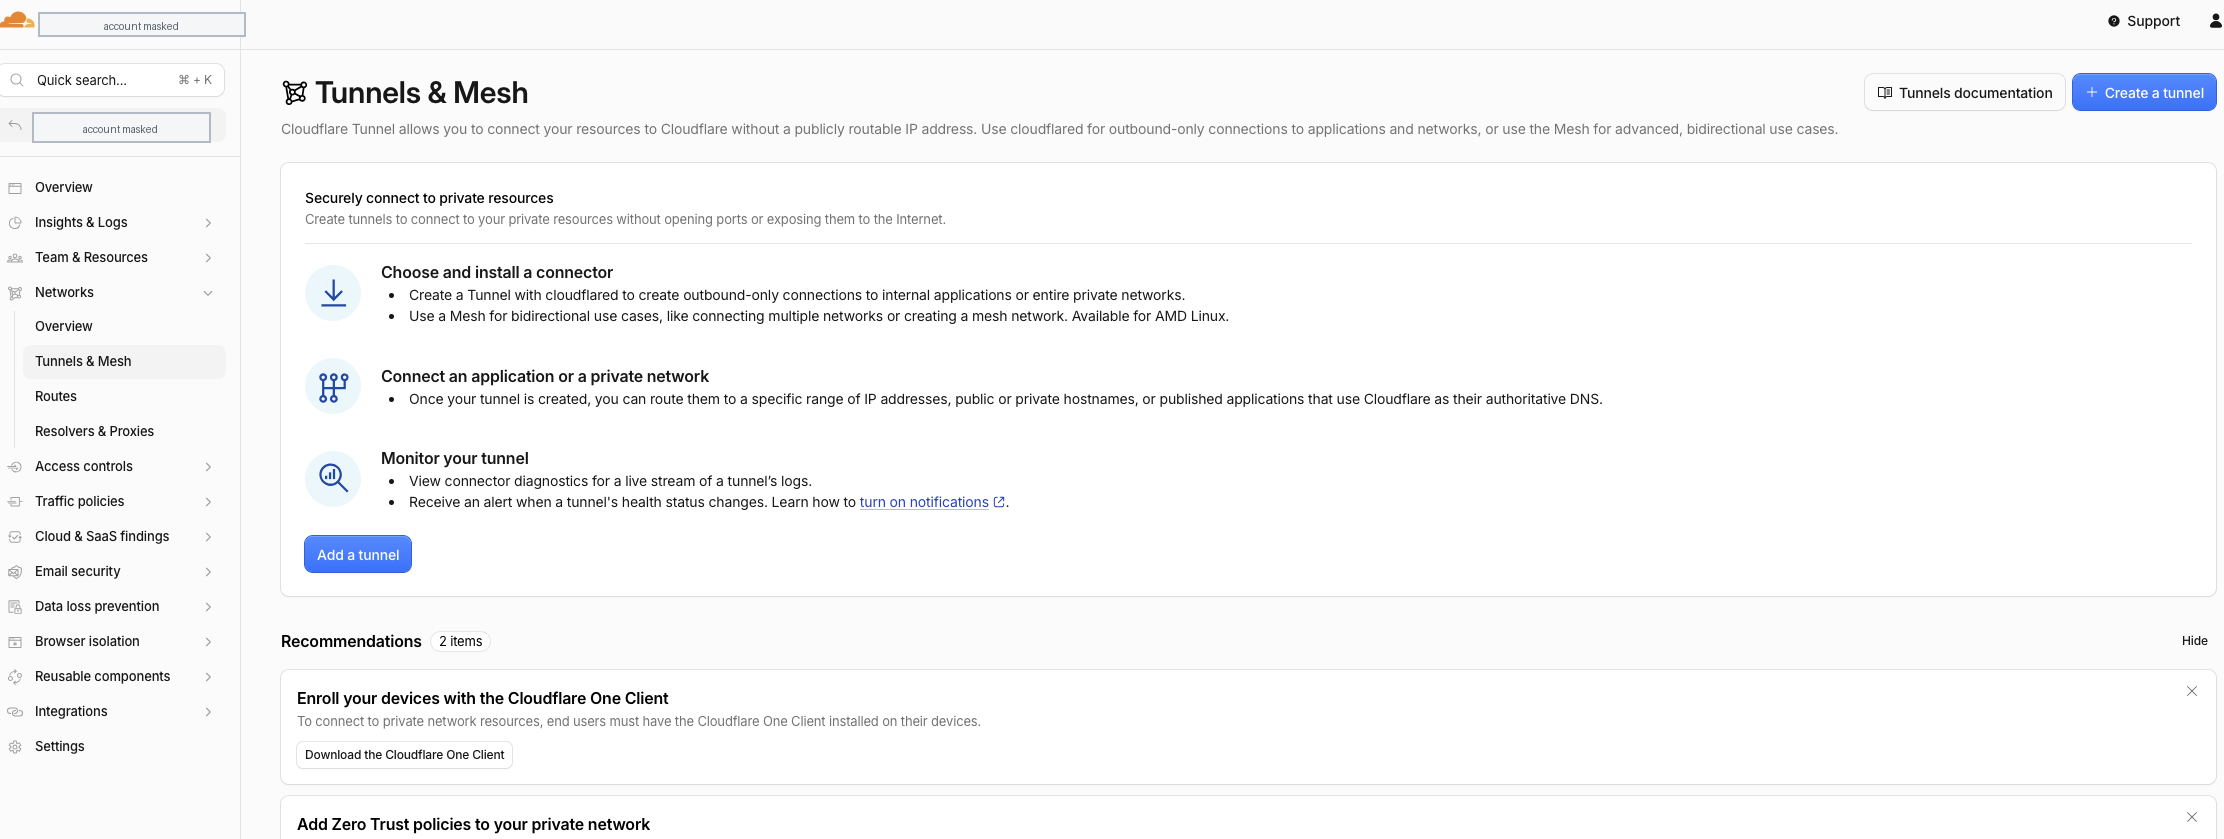2224x839 pixels.
Task: Expand the Traffic policies section
Action: tap(208, 502)
